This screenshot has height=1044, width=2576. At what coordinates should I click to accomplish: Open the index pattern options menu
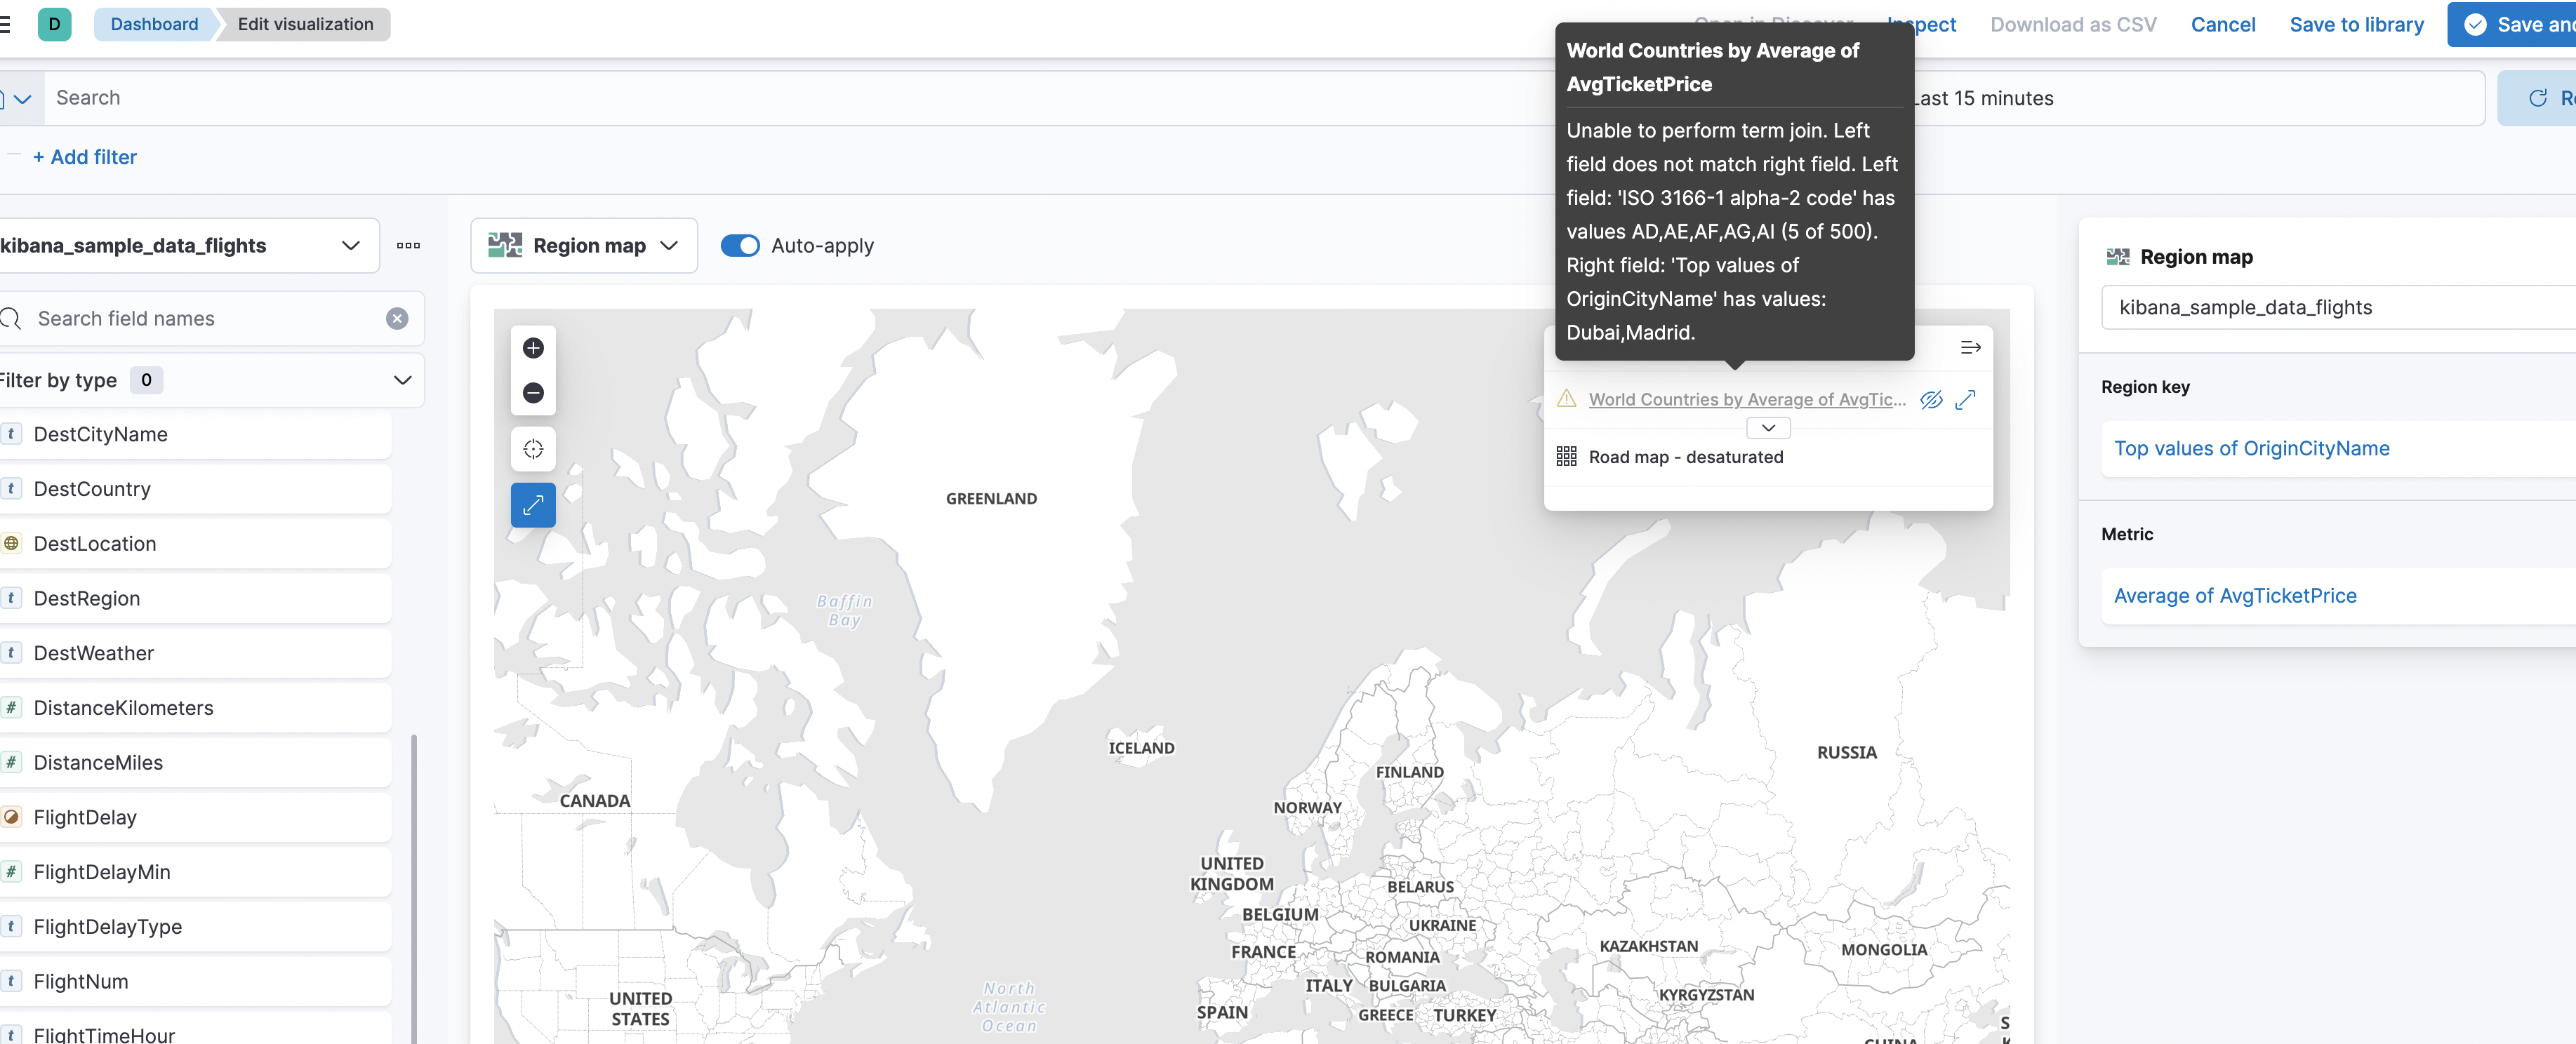(408, 246)
